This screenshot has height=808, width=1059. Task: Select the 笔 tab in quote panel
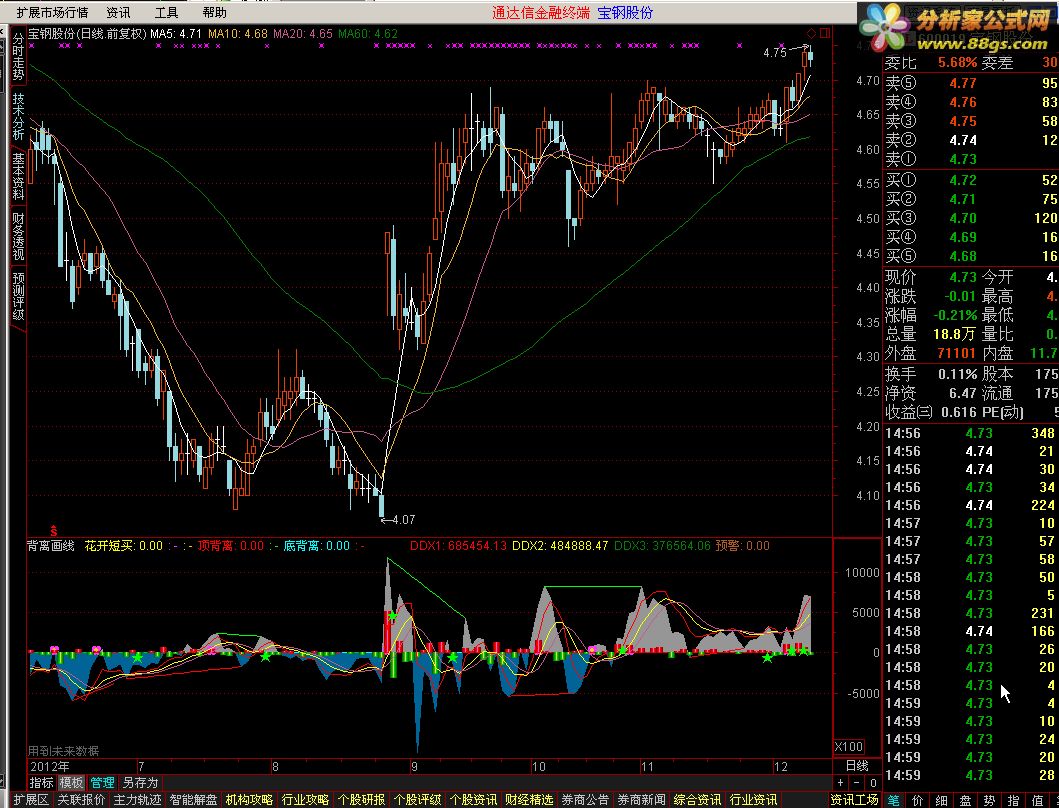tap(894, 800)
